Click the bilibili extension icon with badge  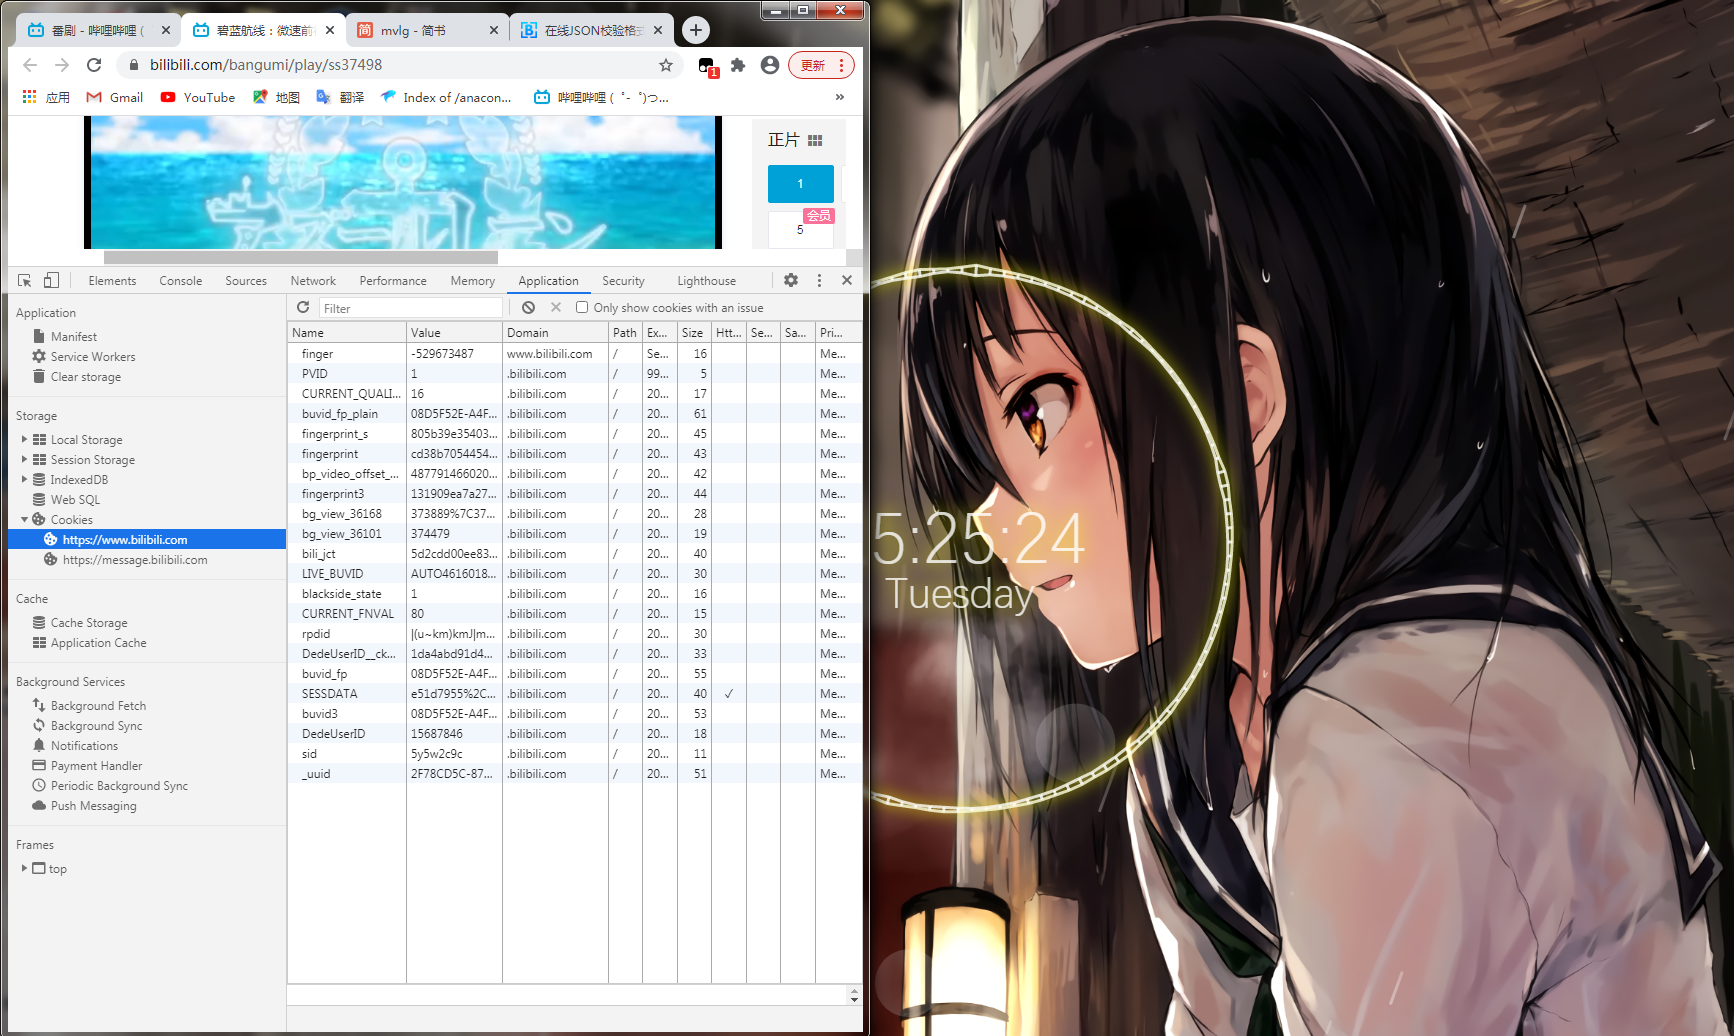[707, 66]
